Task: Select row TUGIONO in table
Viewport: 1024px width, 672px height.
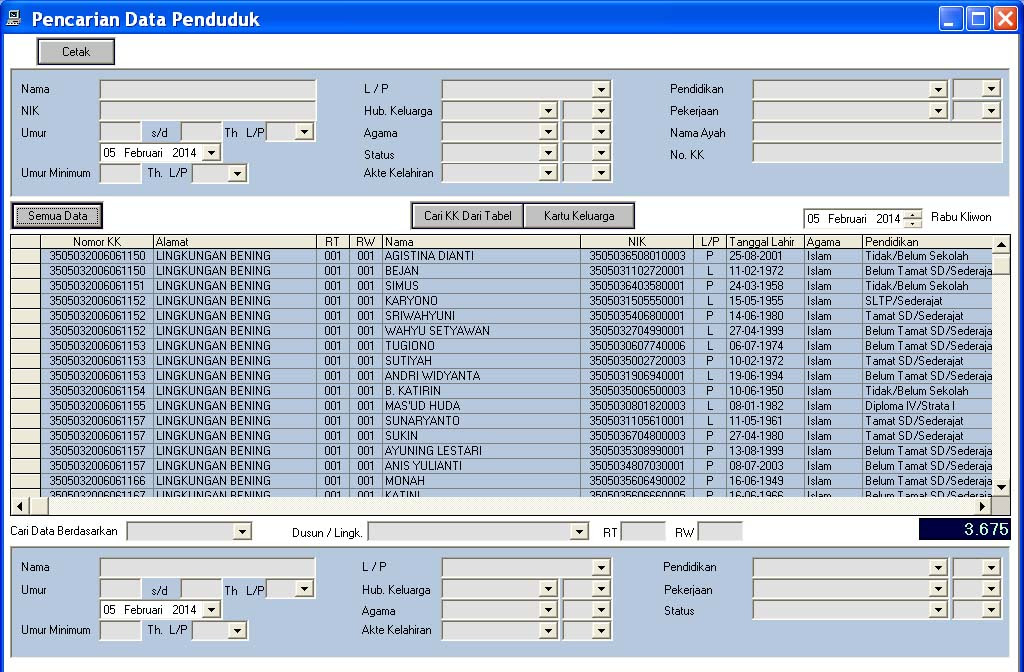Action: 501,346
